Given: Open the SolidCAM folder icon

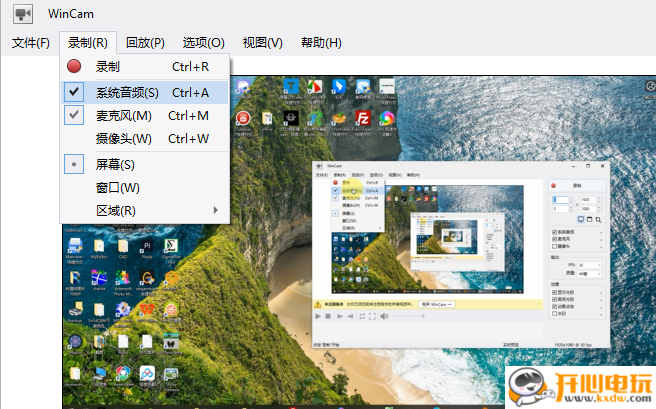Looking at the screenshot, I should (x=99, y=310).
